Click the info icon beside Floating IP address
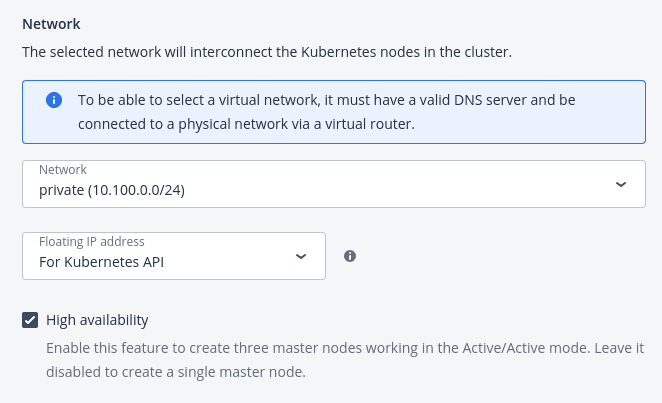 pyautogui.click(x=350, y=256)
